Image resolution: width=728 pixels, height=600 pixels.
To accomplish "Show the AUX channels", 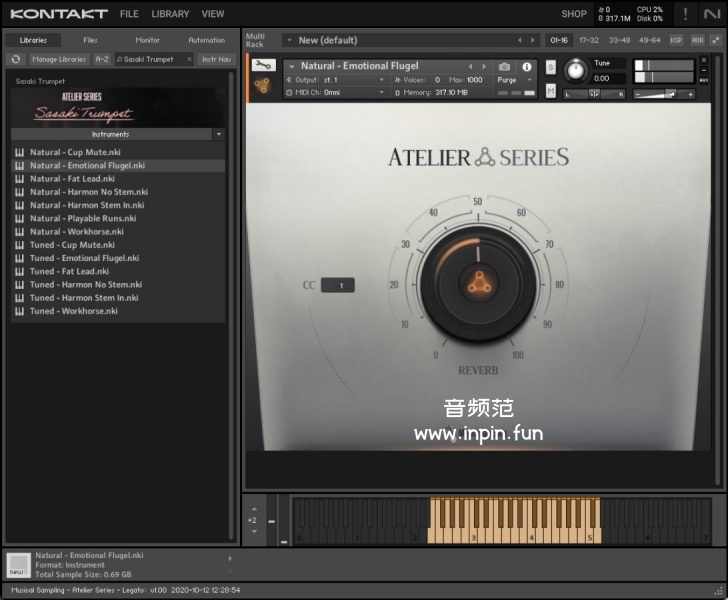I will [x=697, y=40].
